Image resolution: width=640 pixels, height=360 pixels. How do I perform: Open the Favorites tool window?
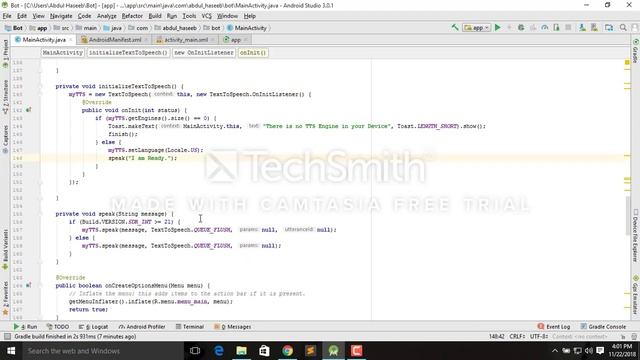[x=5, y=298]
